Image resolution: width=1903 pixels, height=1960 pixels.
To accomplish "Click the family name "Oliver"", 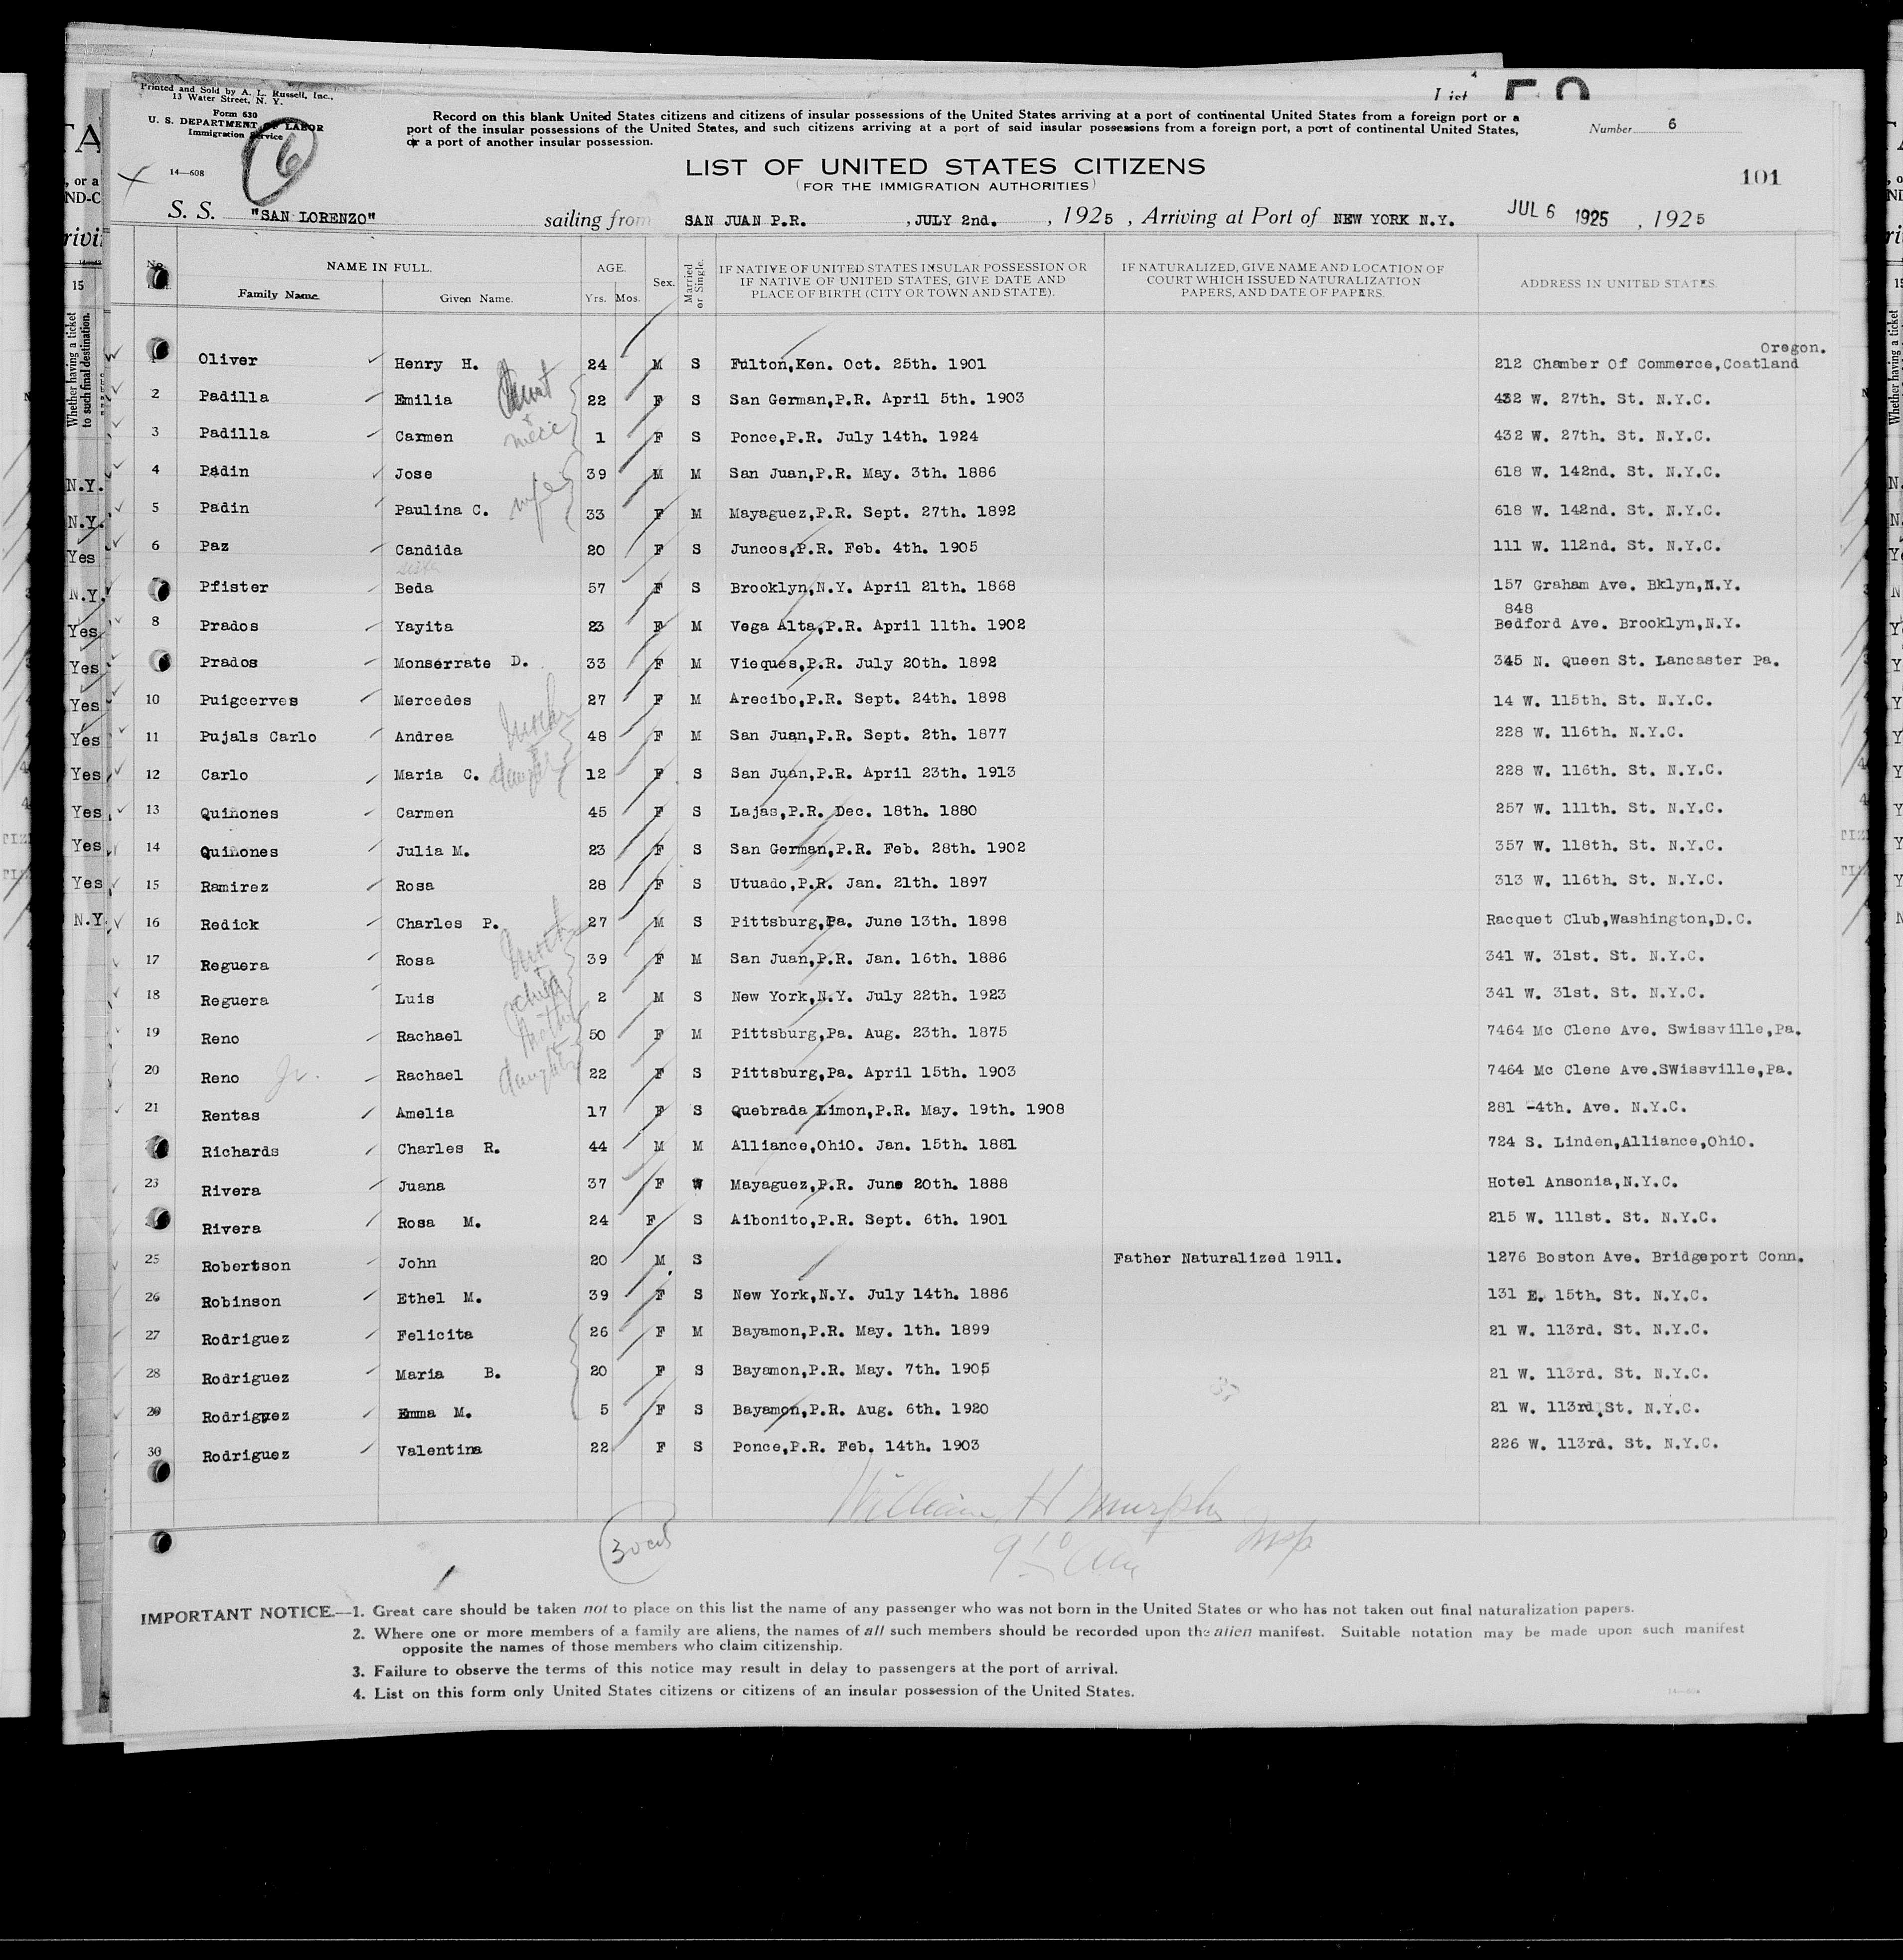I will (x=228, y=360).
